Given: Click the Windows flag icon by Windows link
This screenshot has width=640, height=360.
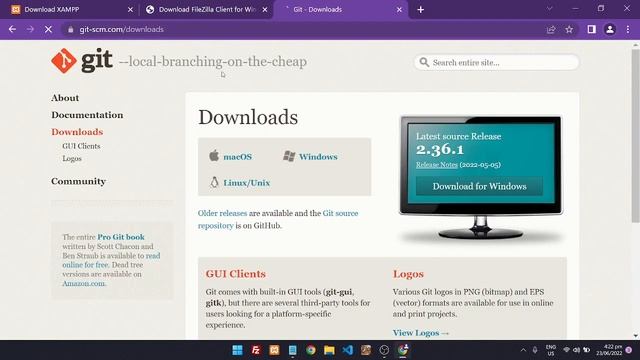Looking at the screenshot, I should coord(289,156).
